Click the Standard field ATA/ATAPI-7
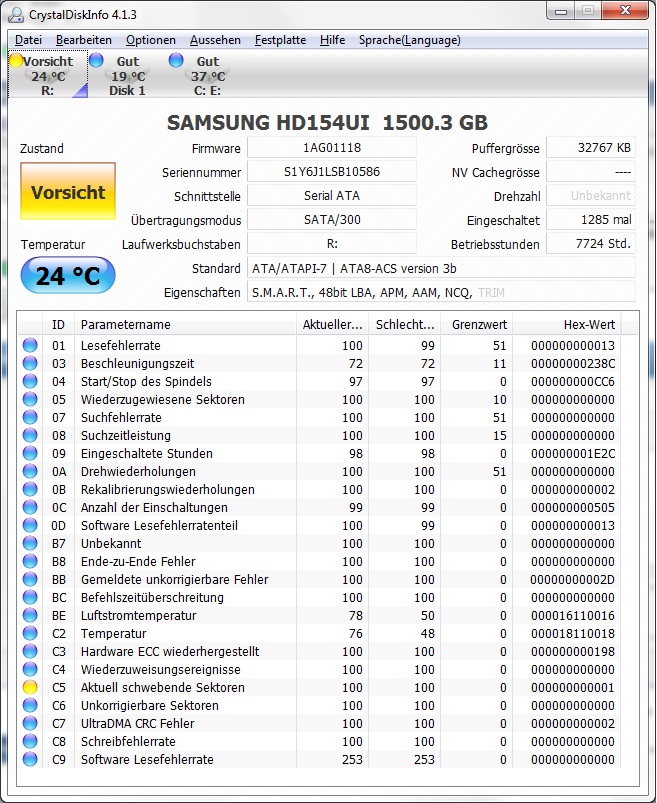This screenshot has width=657, height=803. [x=441, y=268]
